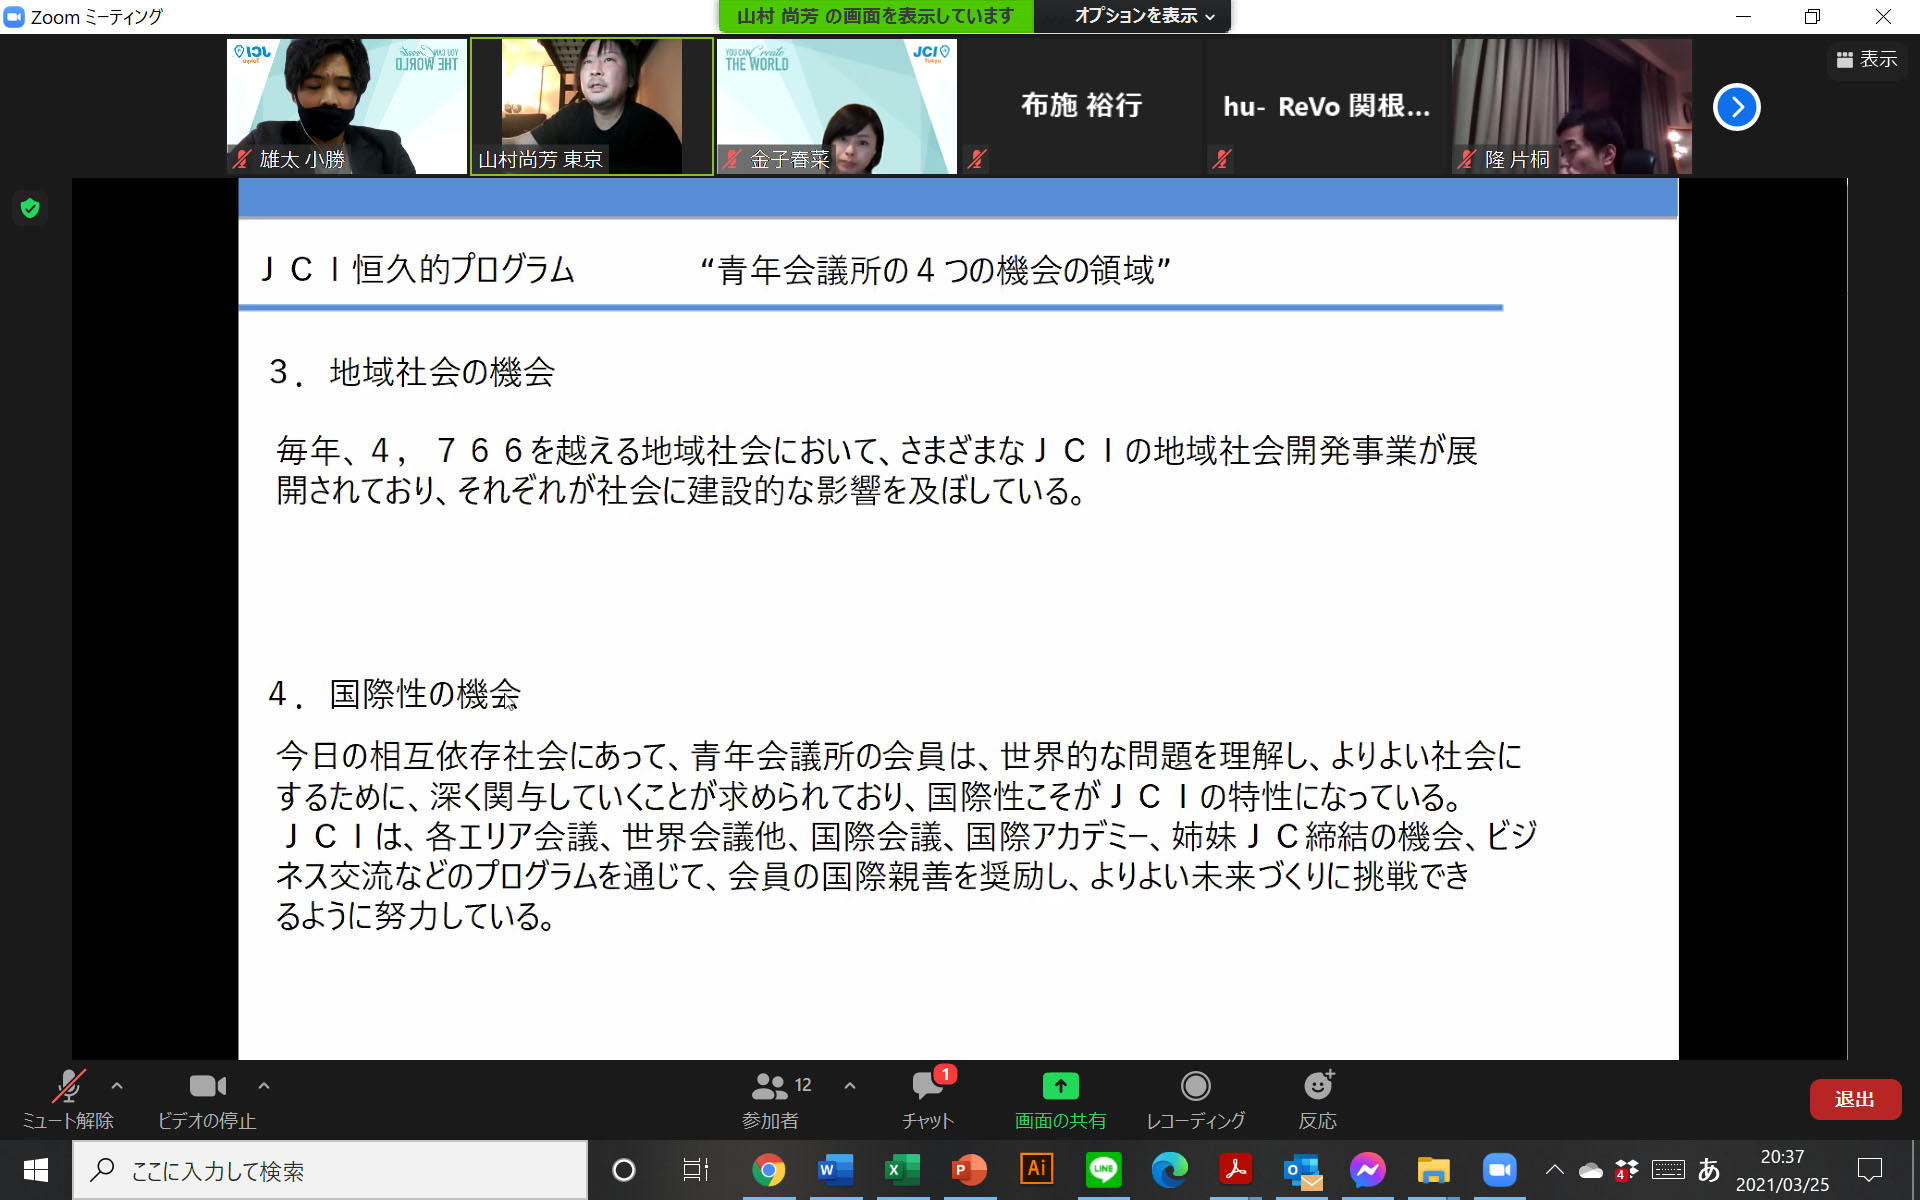The image size is (1920, 1200).
Task: Click the Windows search input field
Action: click(330, 1171)
